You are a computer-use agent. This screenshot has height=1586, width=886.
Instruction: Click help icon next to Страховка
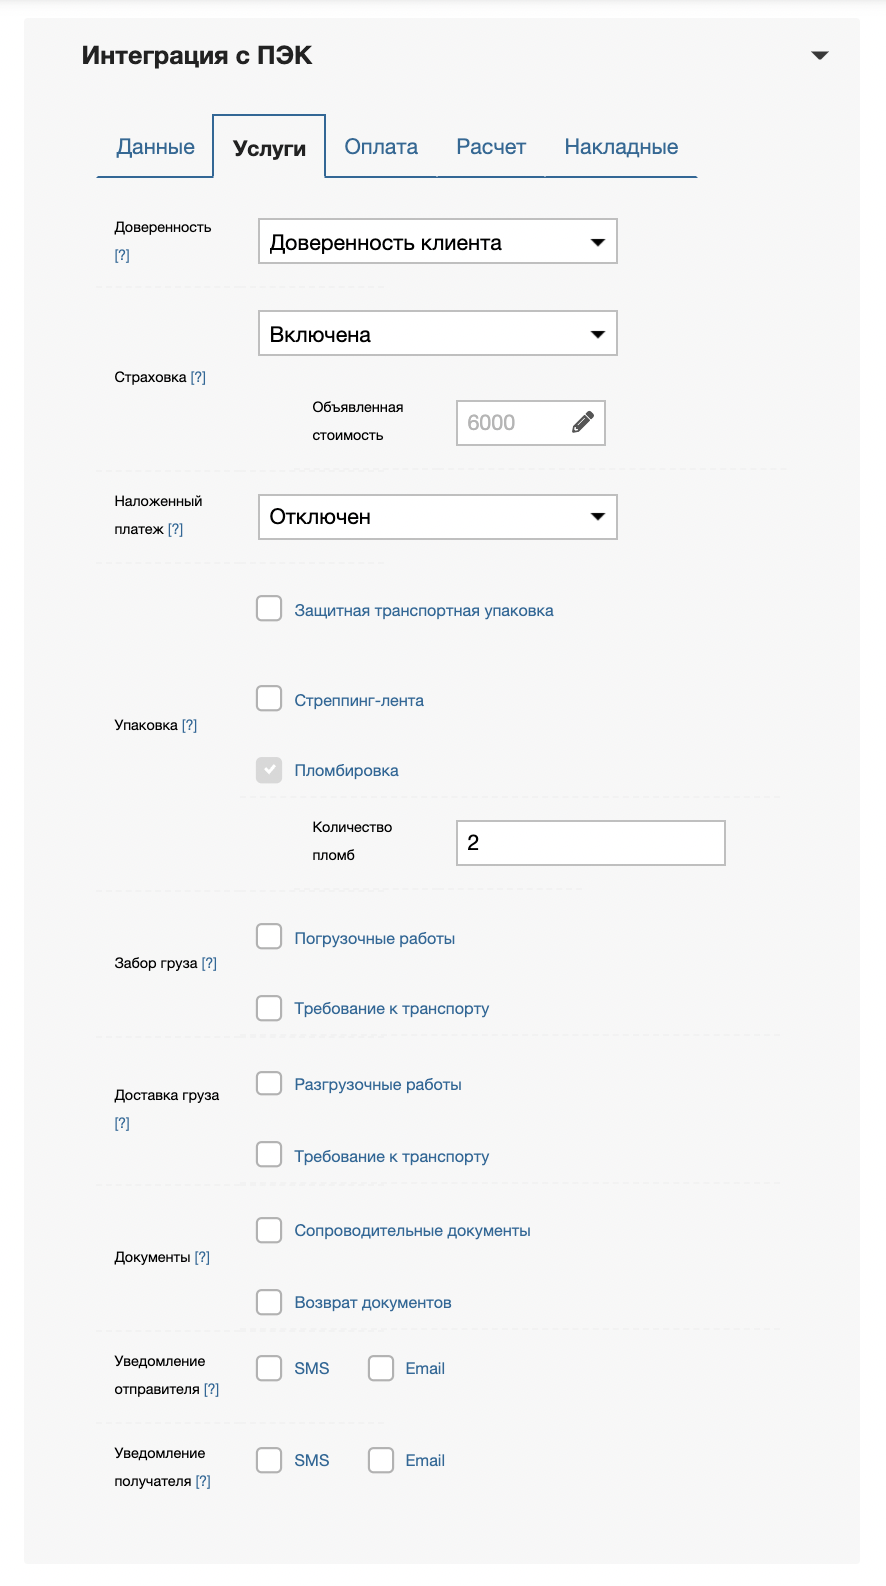pos(198,377)
